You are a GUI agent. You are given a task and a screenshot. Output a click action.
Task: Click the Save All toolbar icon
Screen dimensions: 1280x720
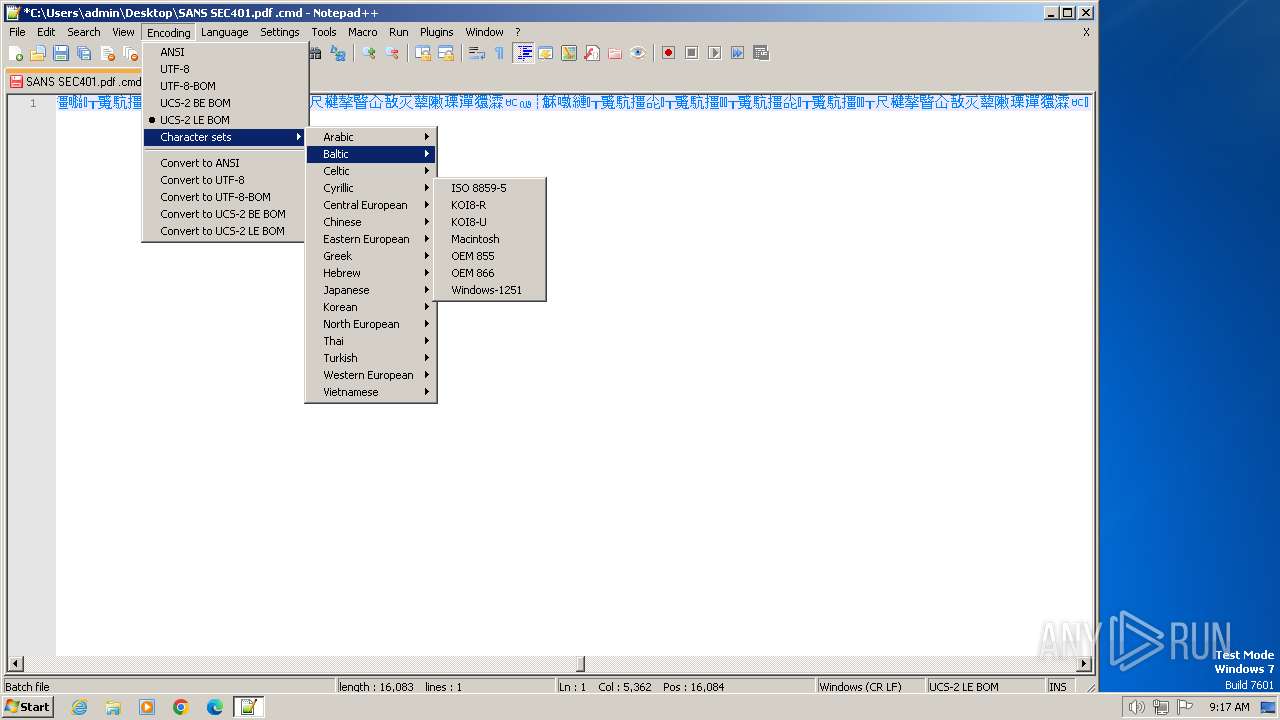(84, 53)
